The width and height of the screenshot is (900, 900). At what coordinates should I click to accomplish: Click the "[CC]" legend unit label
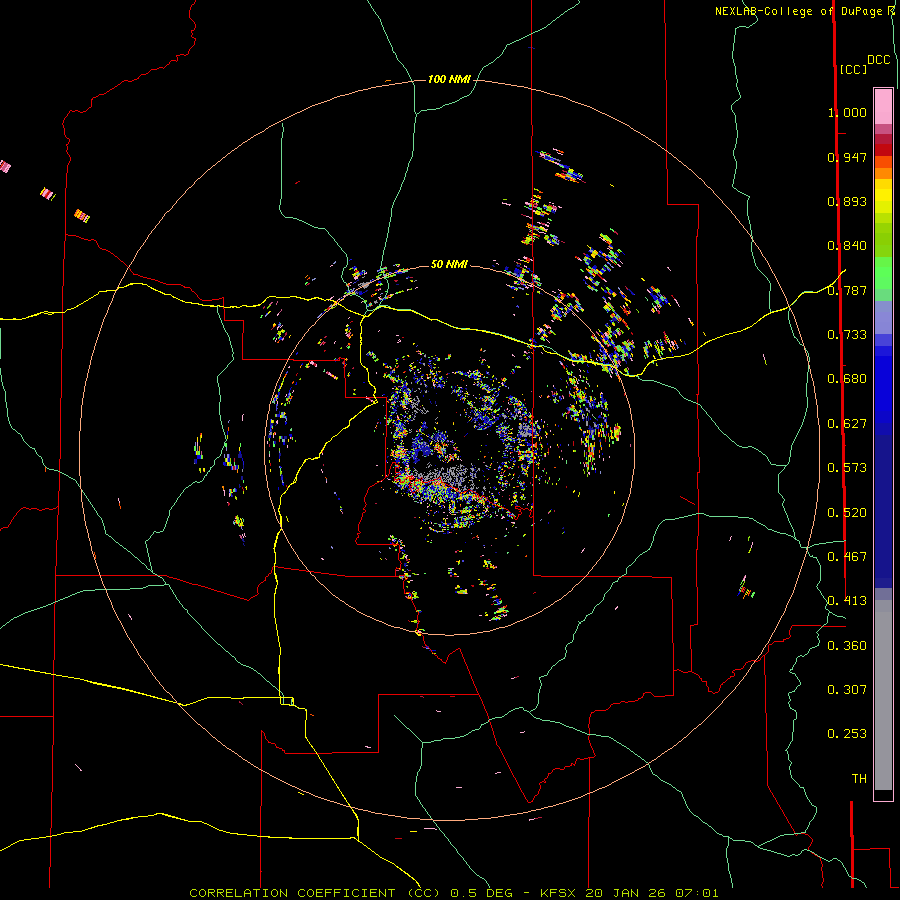pyautogui.click(x=854, y=69)
